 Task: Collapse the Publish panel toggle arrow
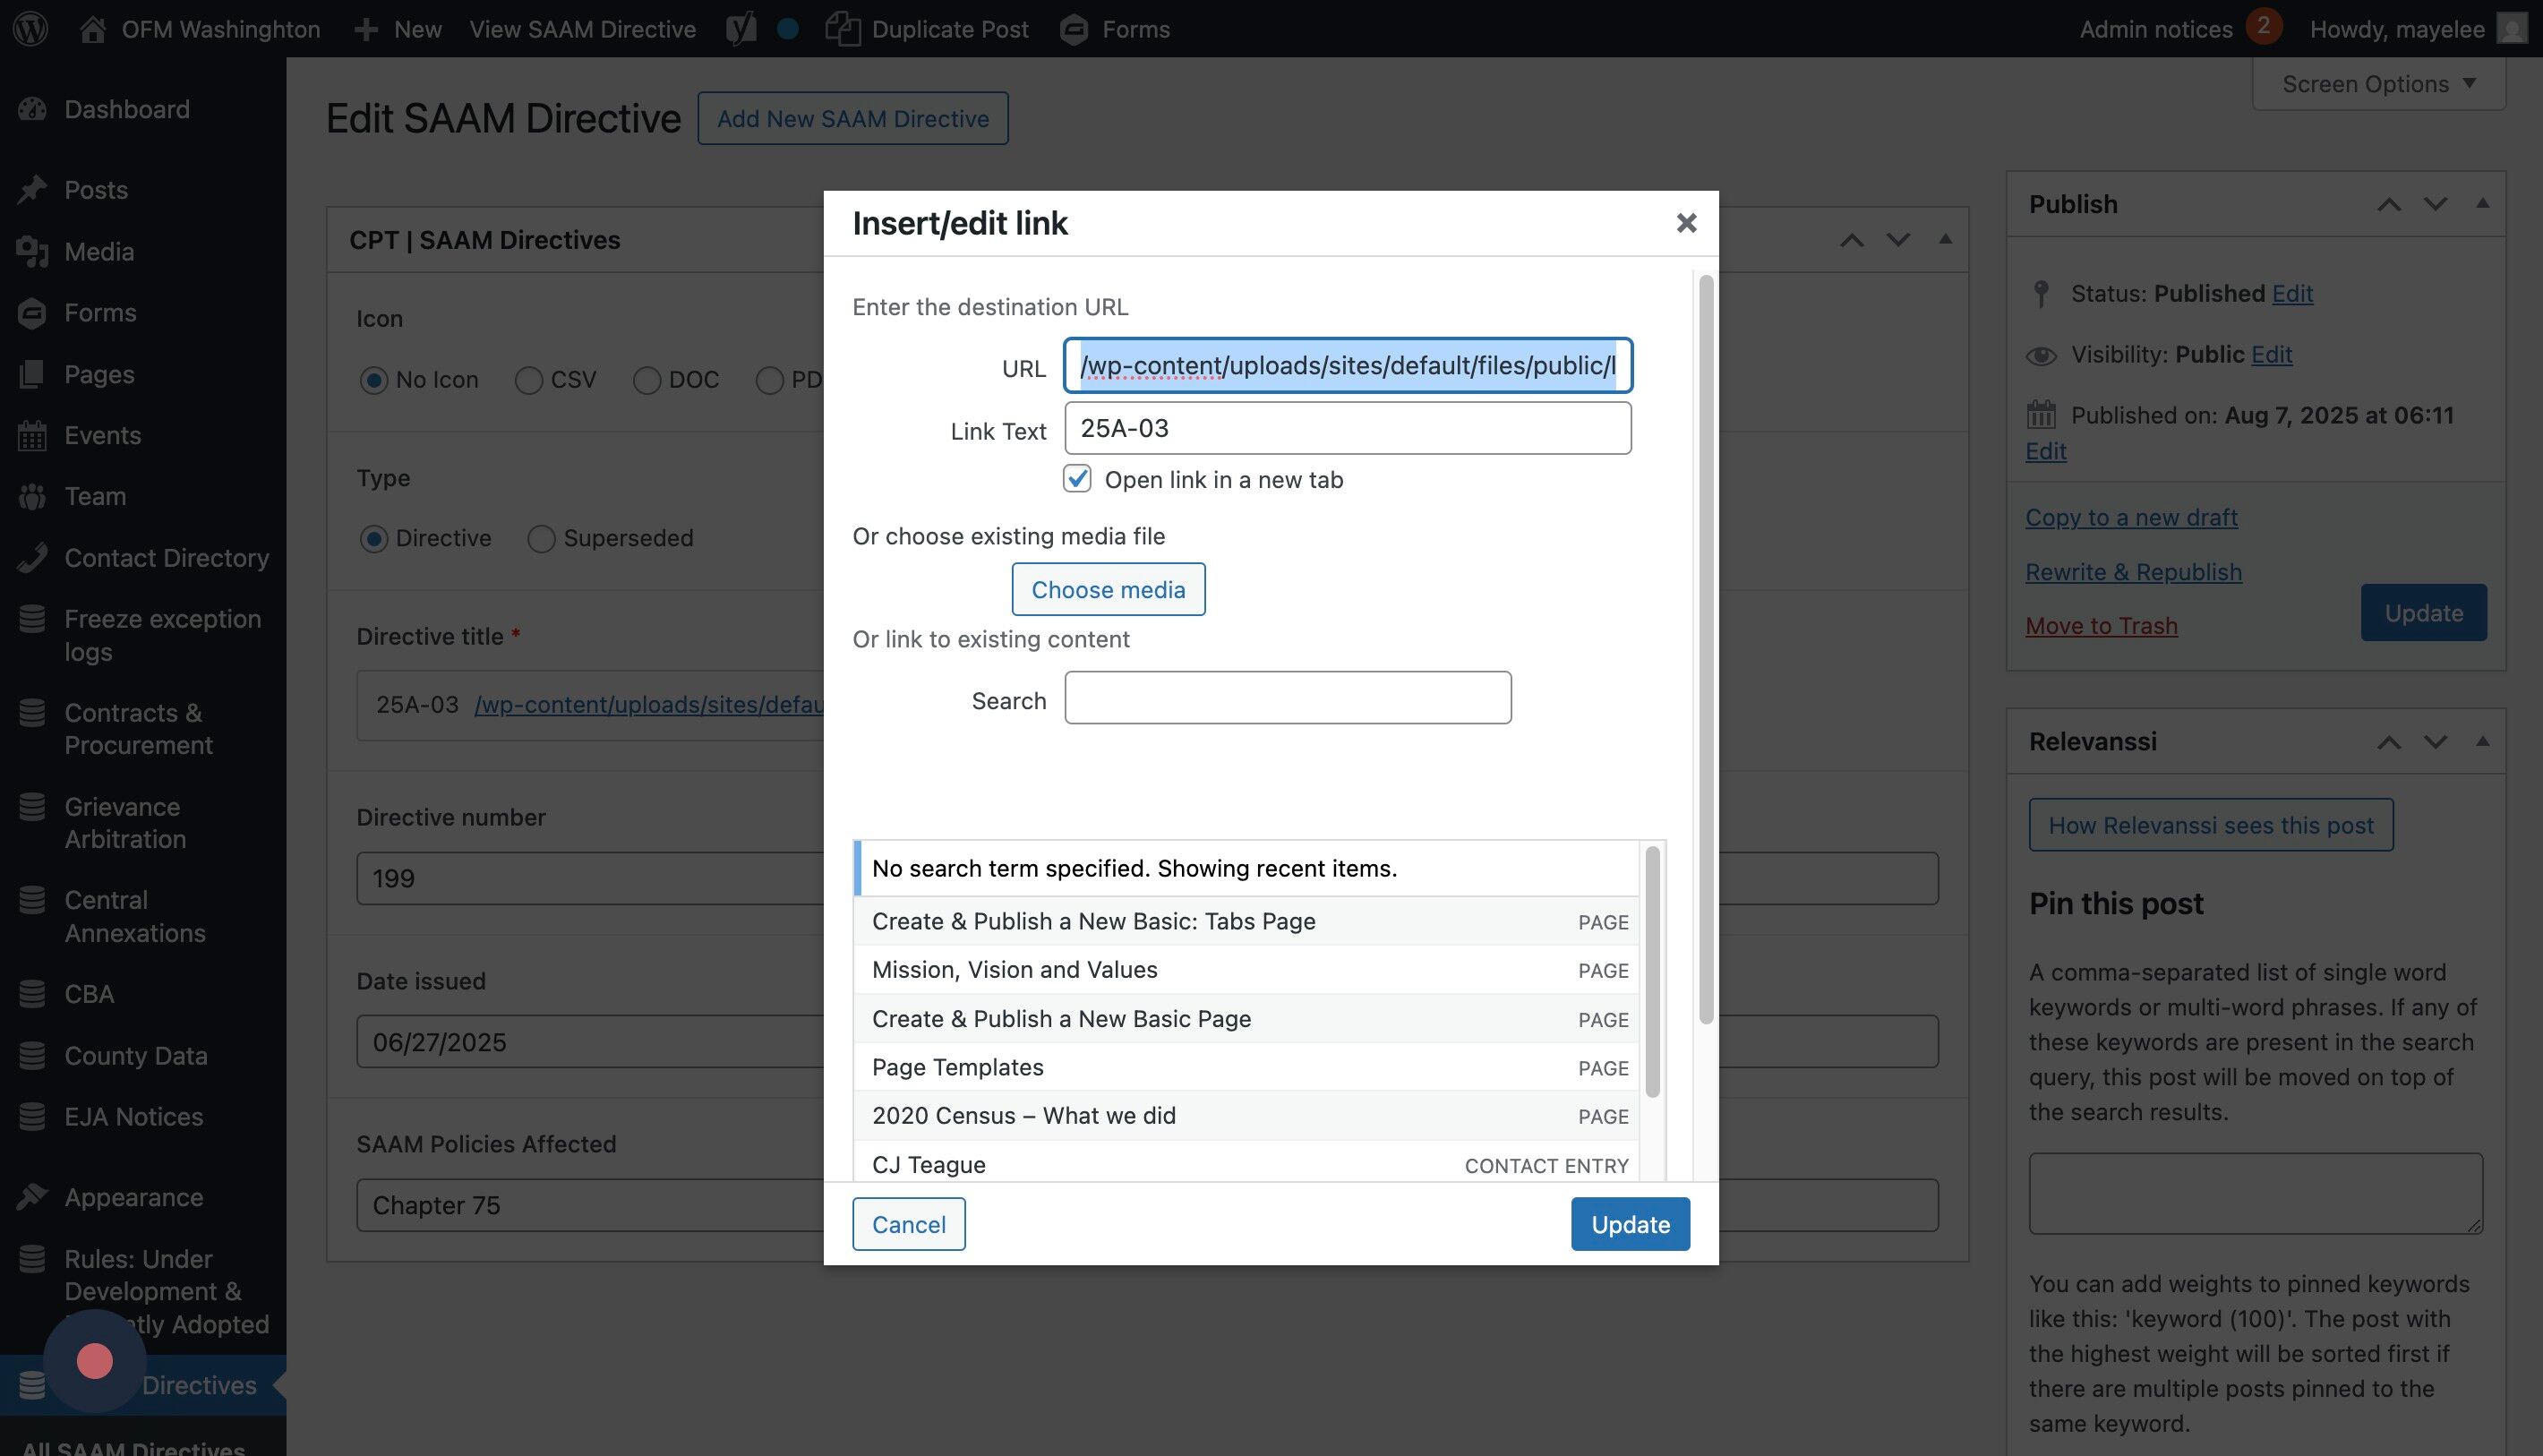[2481, 204]
